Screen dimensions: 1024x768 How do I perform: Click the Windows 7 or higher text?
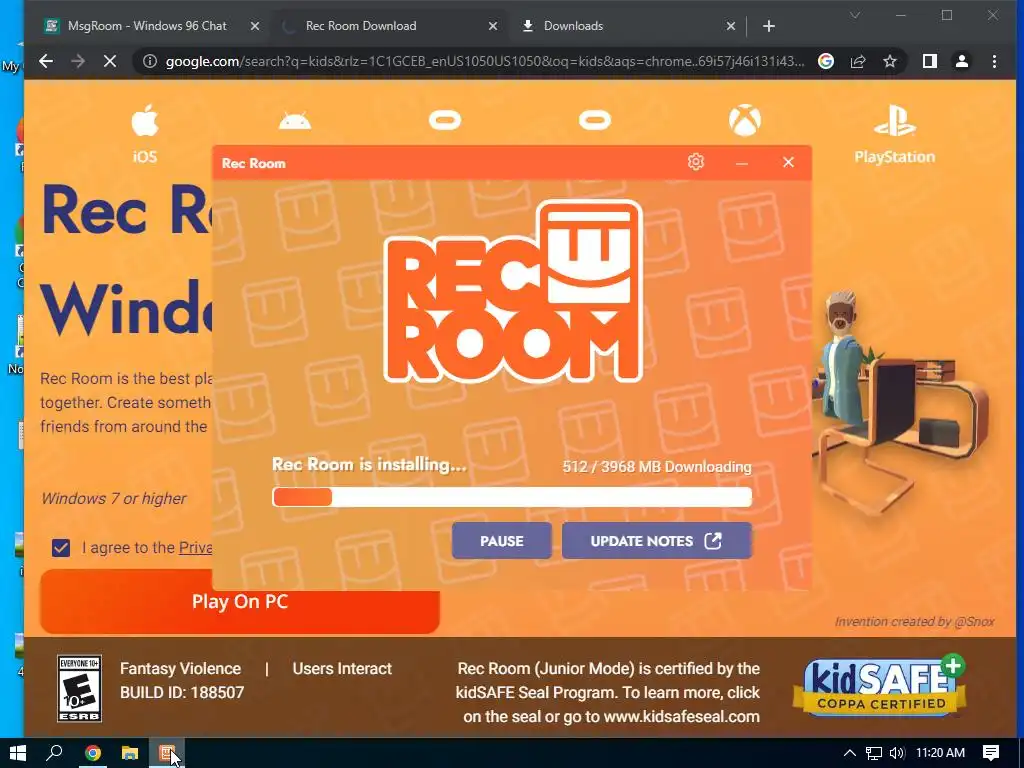(114, 498)
